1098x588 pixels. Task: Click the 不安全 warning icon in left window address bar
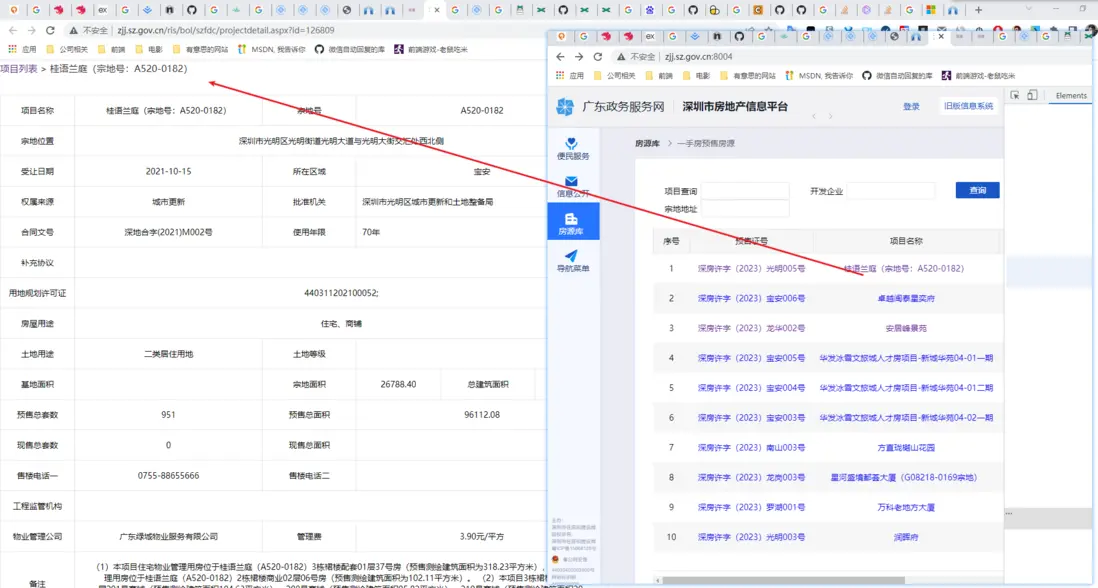pyautogui.click(x=73, y=31)
